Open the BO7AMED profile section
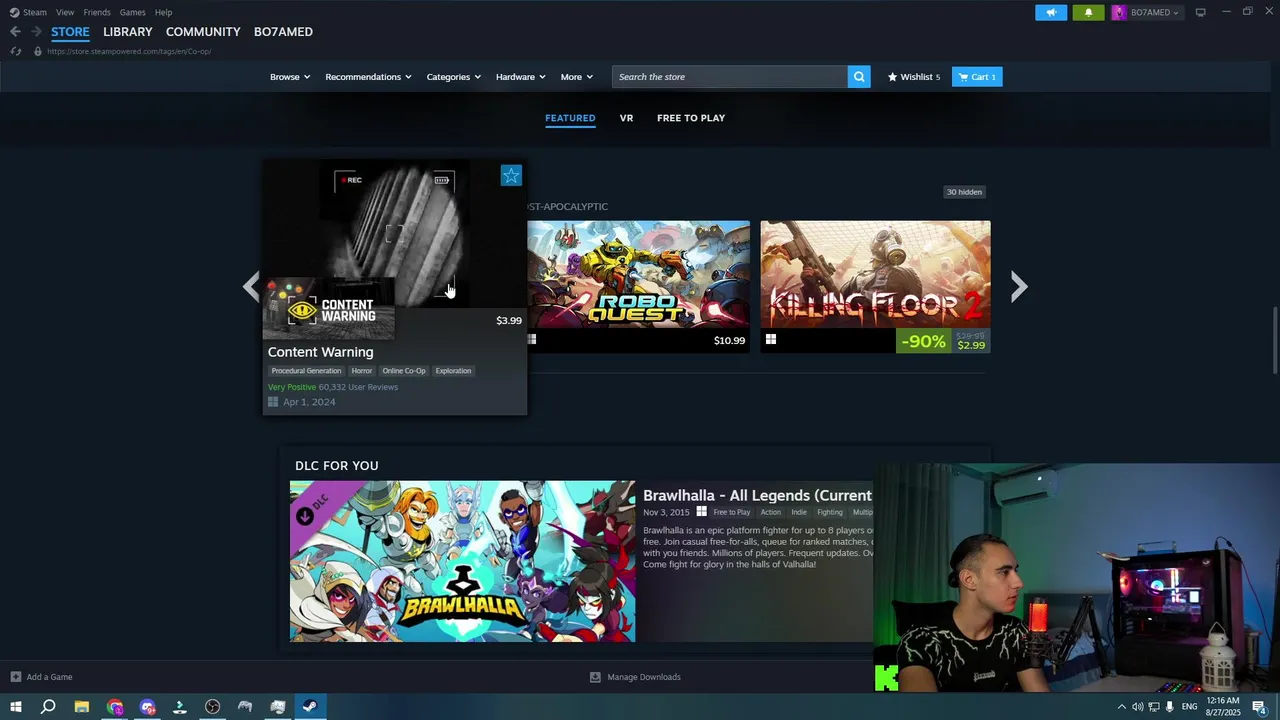Viewport: 1280px width, 720px height. 283,32
